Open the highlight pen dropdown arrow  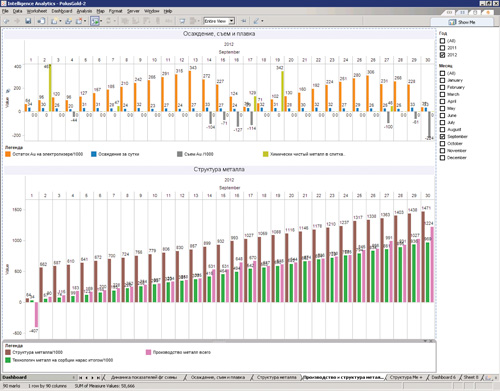click(262, 21)
